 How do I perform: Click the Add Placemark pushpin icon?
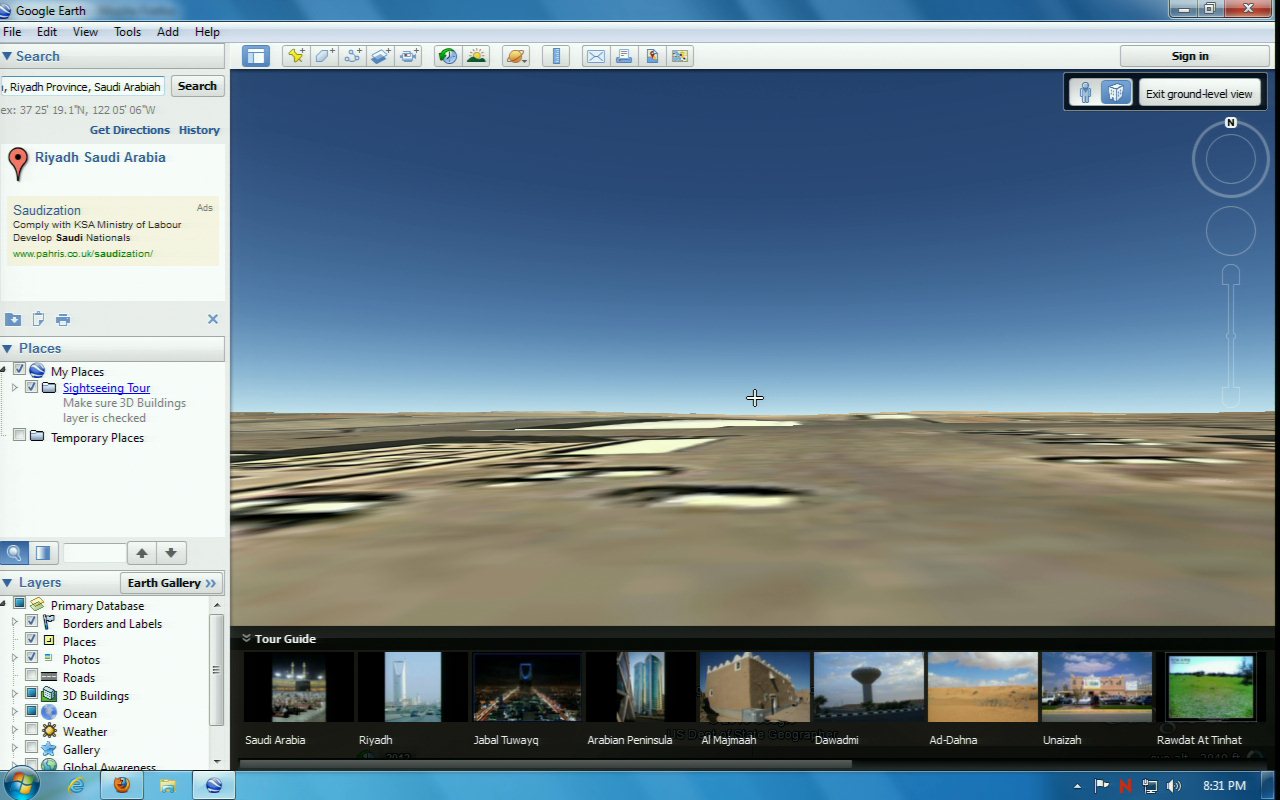click(x=296, y=56)
